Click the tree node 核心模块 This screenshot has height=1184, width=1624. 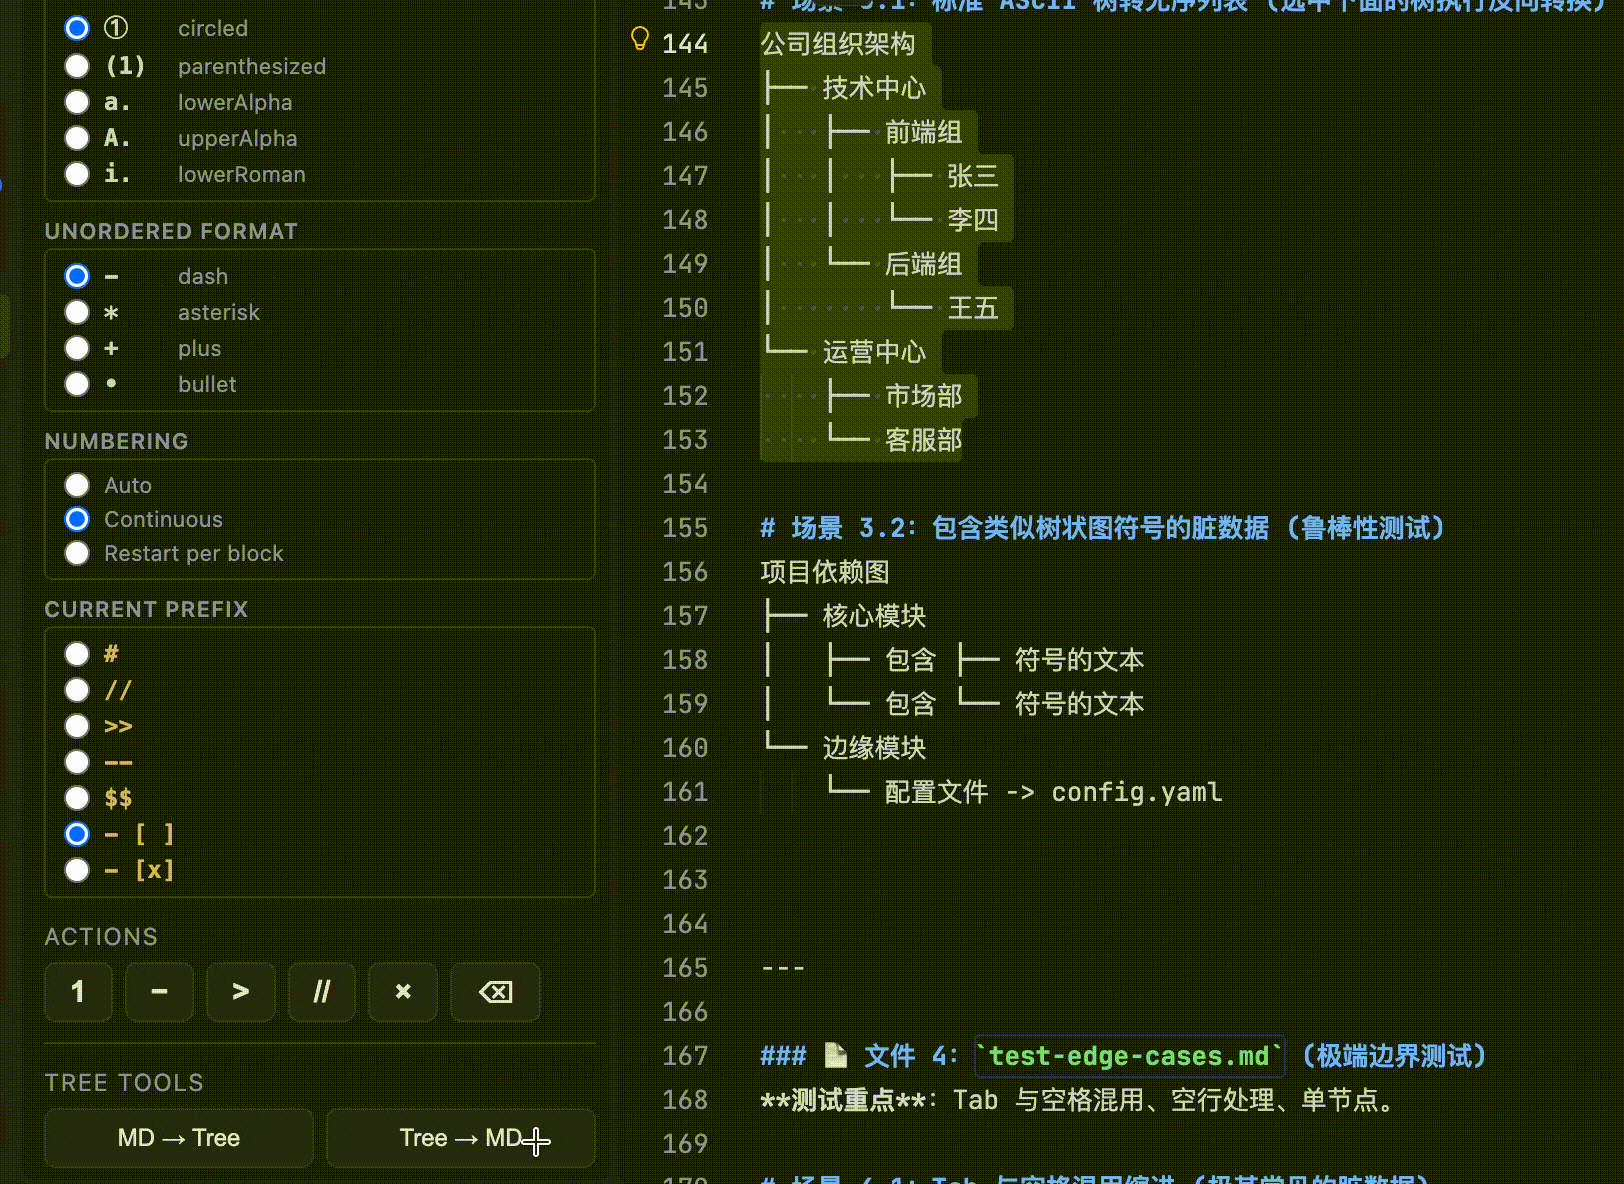point(874,616)
